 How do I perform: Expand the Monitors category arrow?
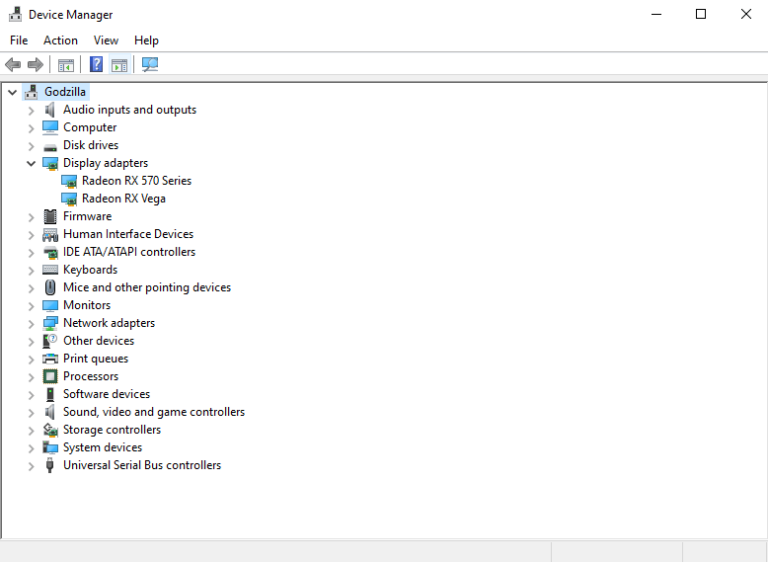[31, 306]
